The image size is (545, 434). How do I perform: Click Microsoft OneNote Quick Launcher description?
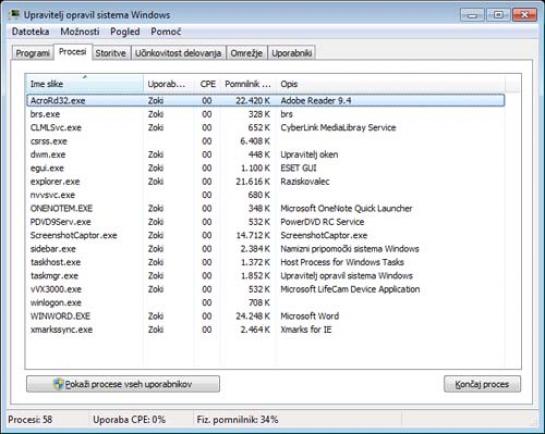346,208
